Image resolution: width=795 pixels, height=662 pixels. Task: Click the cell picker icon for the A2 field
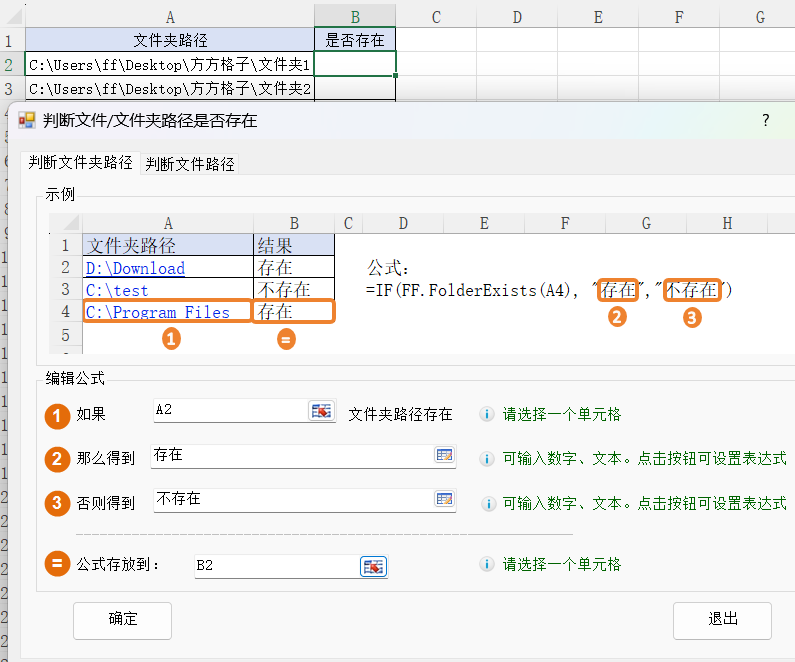click(x=321, y=411)
